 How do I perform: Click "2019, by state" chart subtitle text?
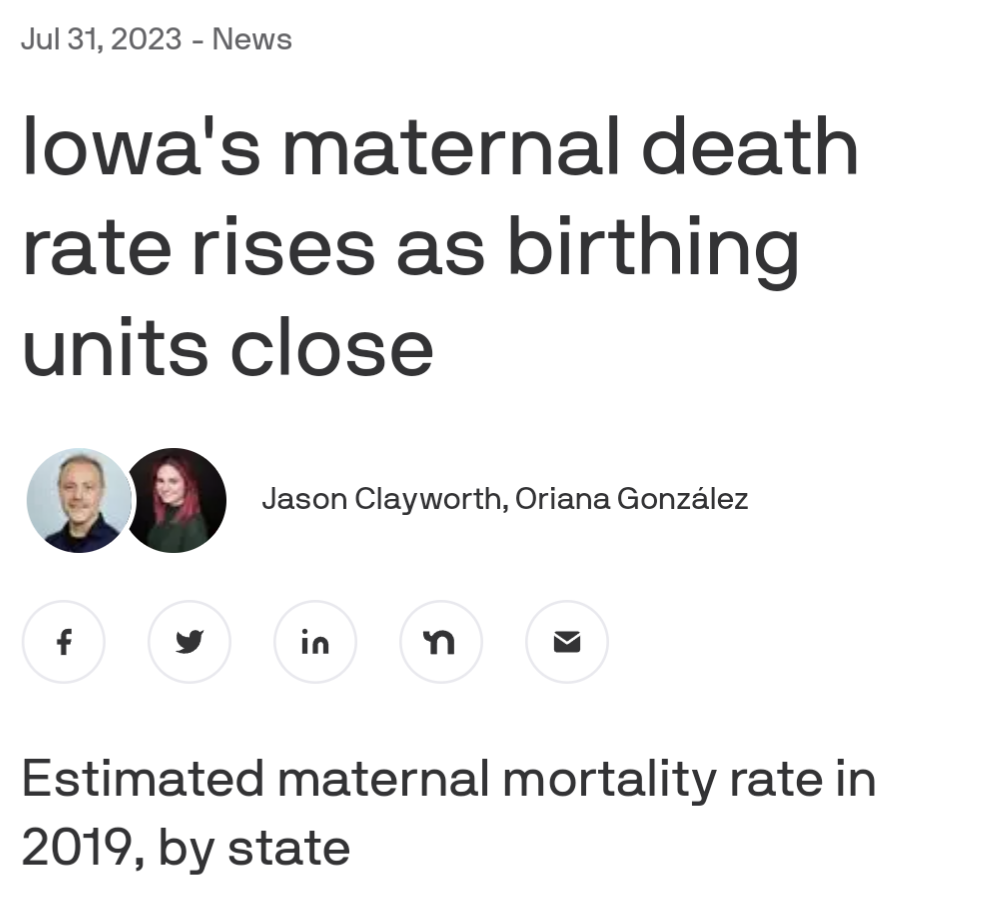185,848
